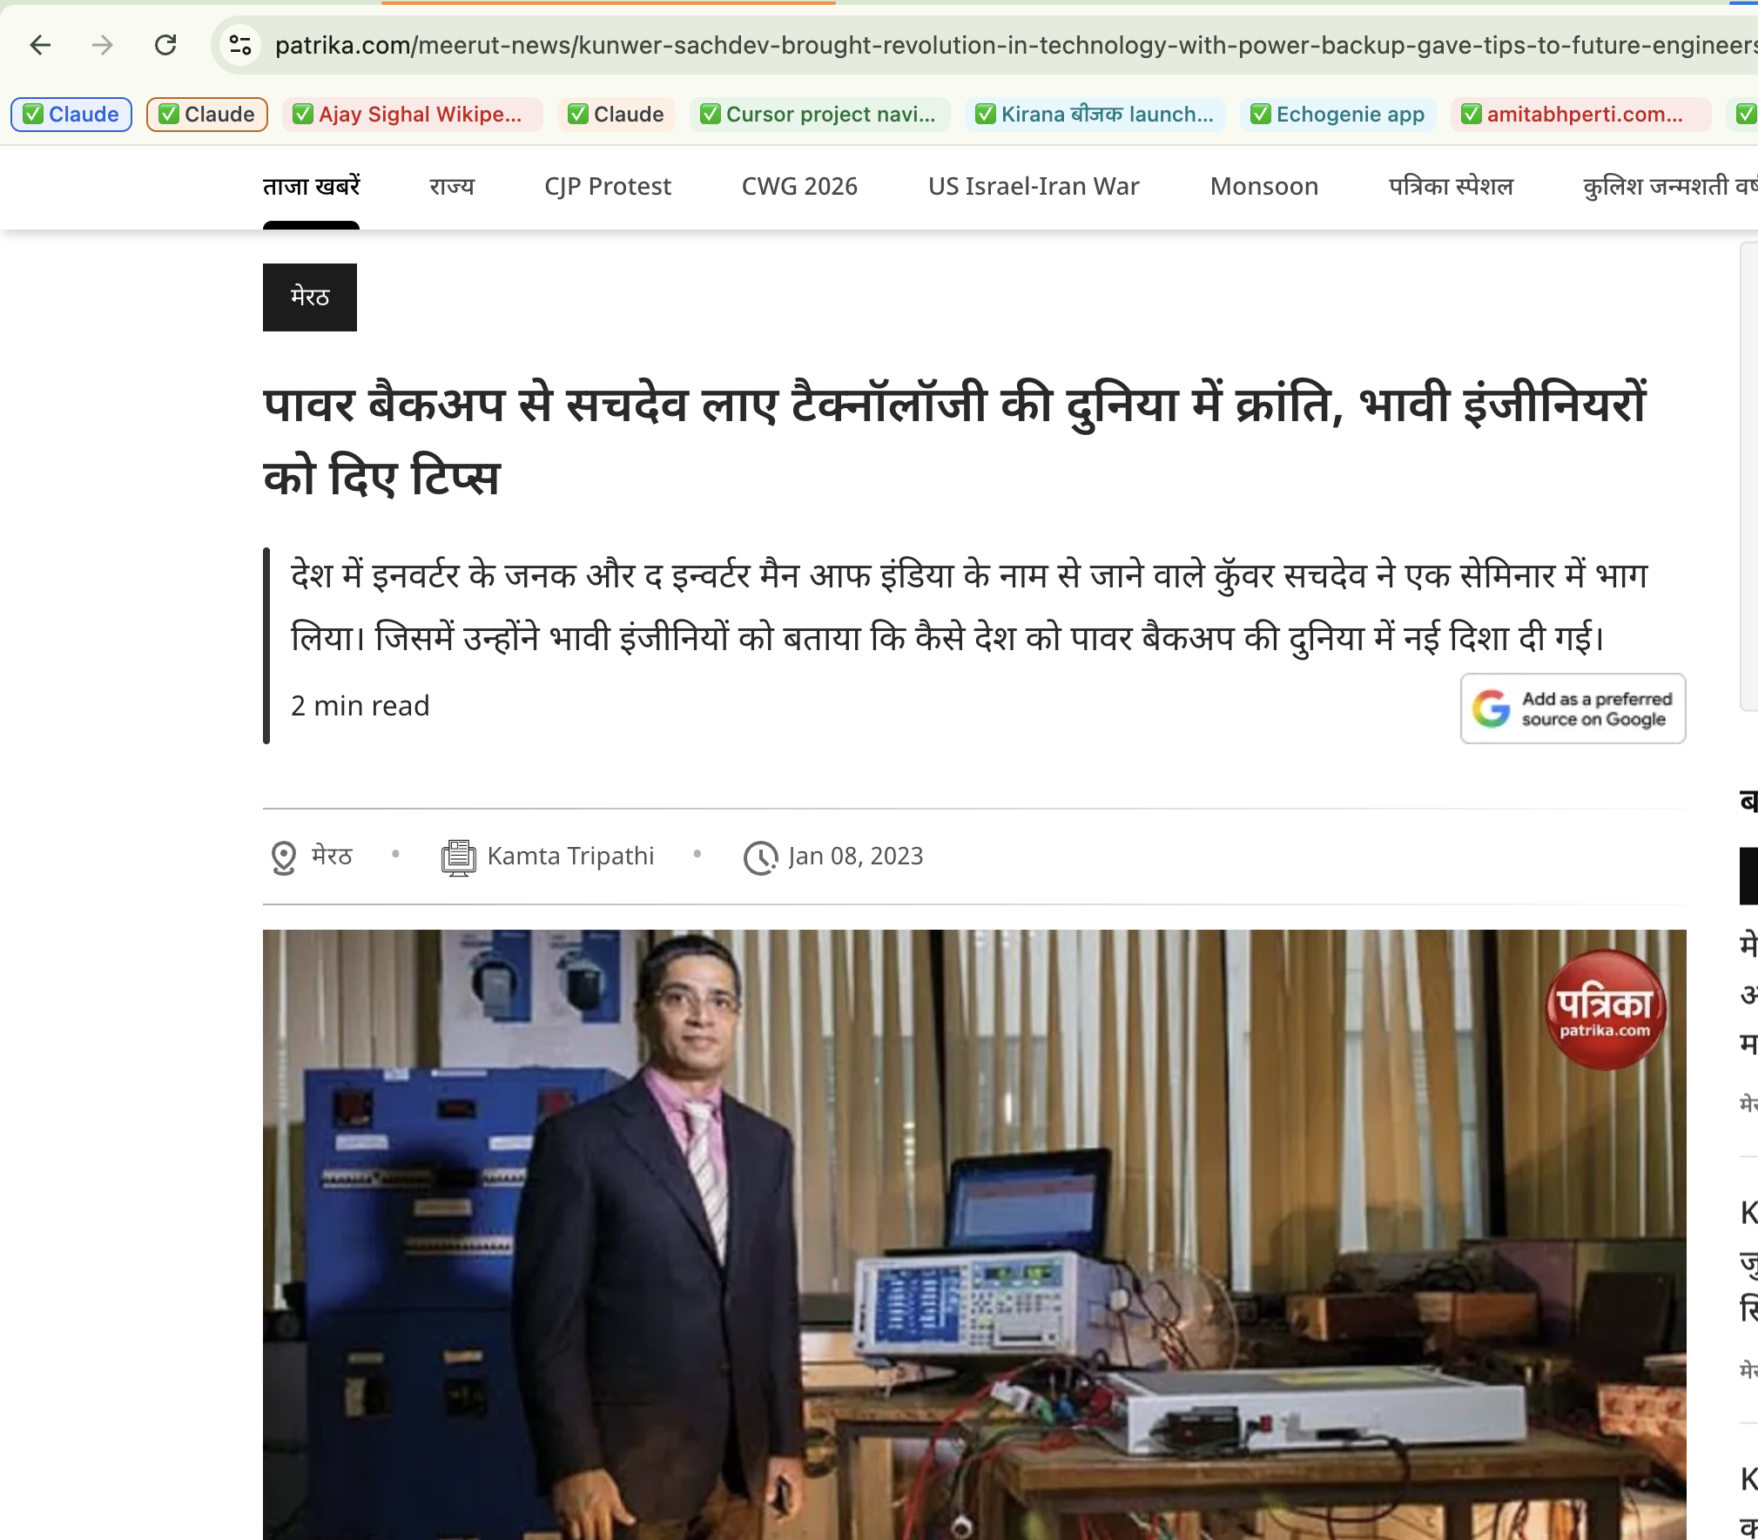Open the article photo of the man
The width and height of the screenshot is (1758, 1540).
(974, 1235)
